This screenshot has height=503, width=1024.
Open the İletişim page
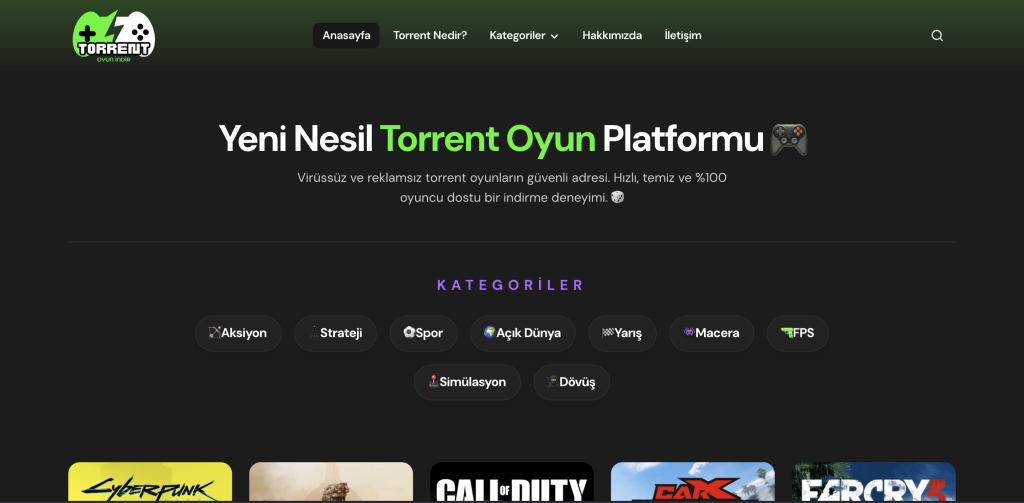tap(682, 35)
